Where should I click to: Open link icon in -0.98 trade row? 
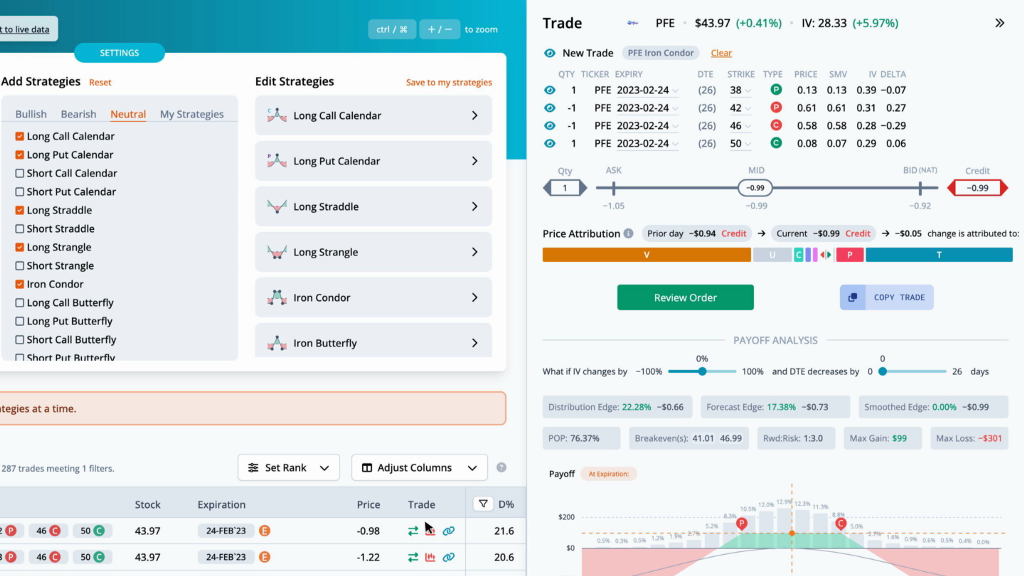coord(449,531)
